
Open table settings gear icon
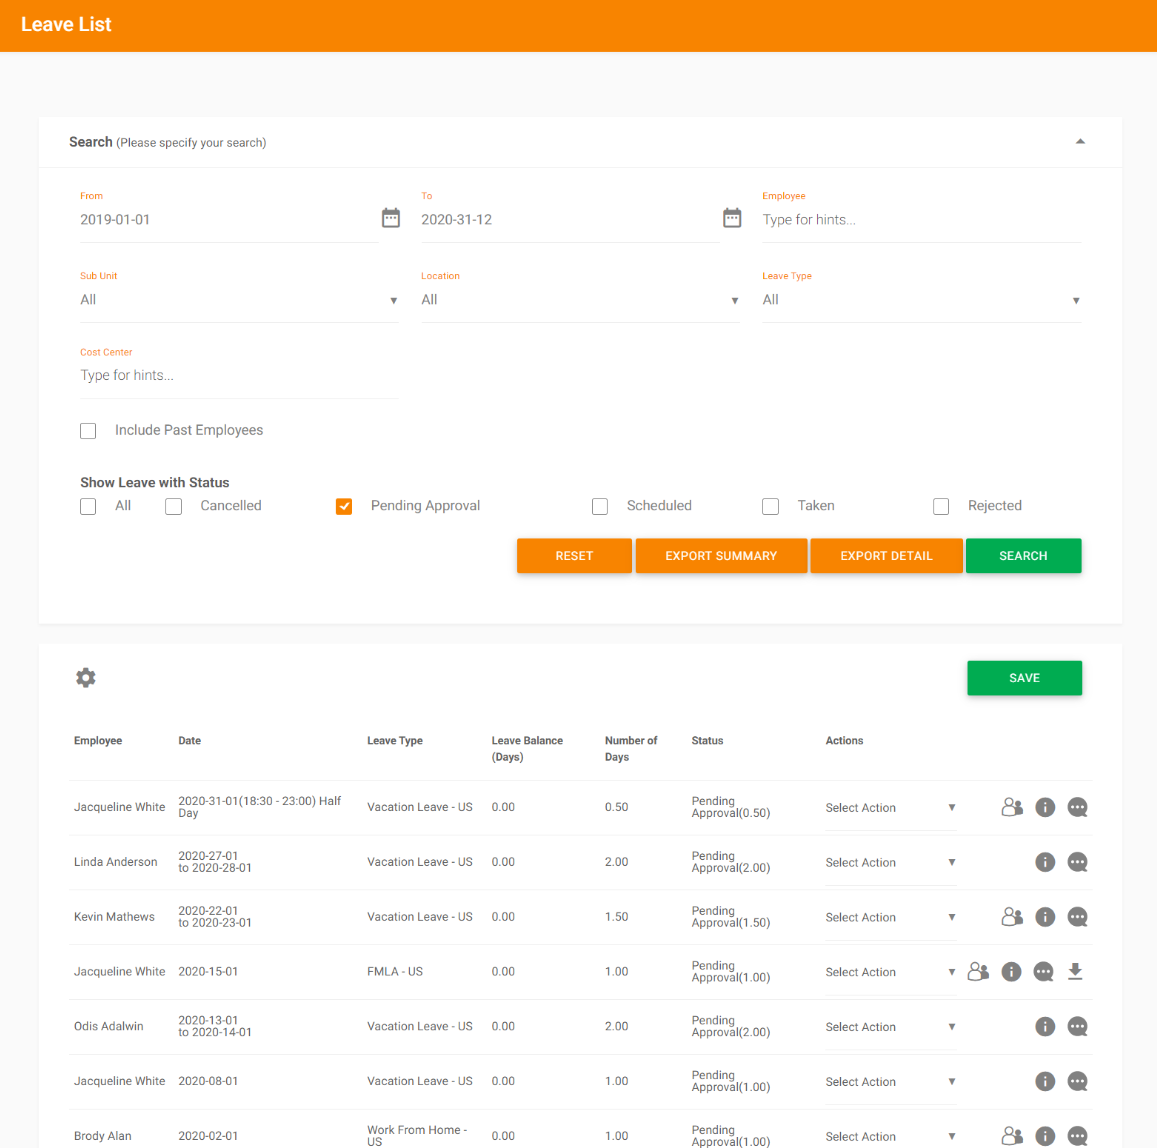pos(86,677)
